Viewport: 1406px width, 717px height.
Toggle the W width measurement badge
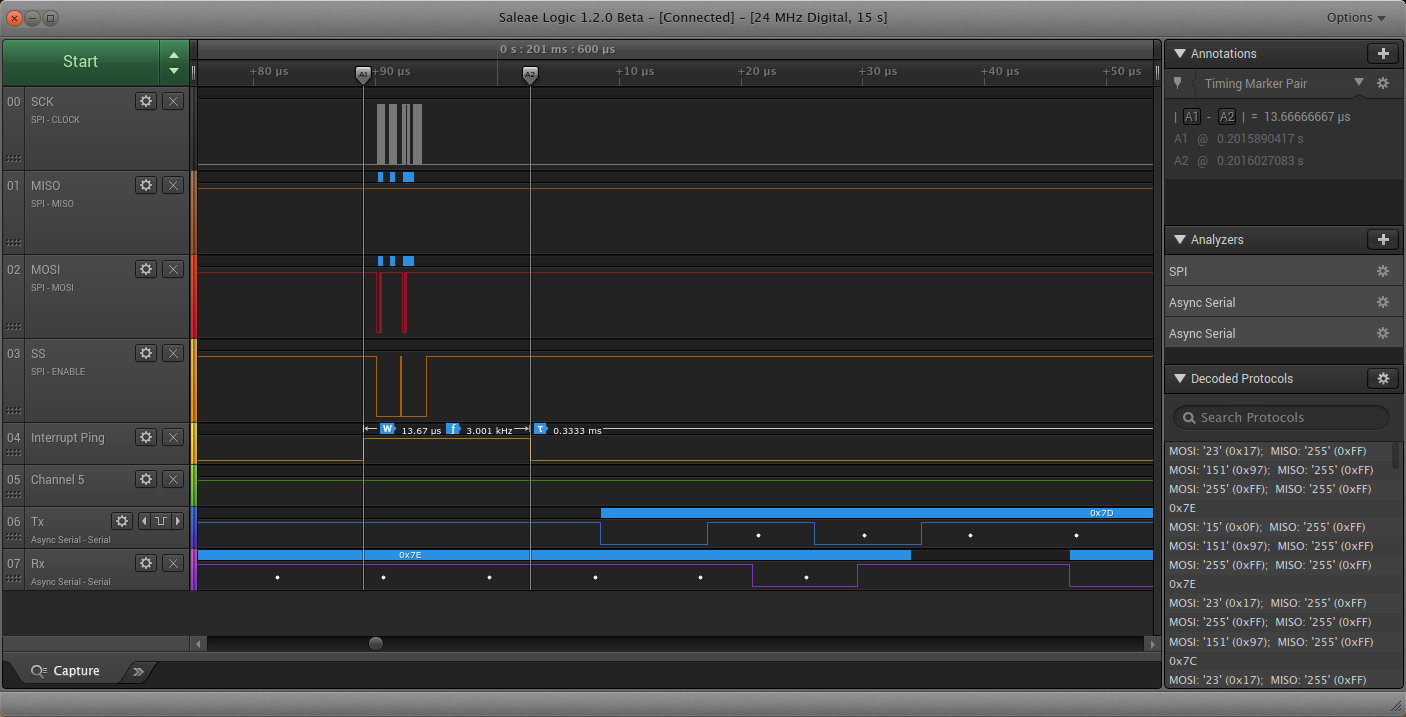388,429
